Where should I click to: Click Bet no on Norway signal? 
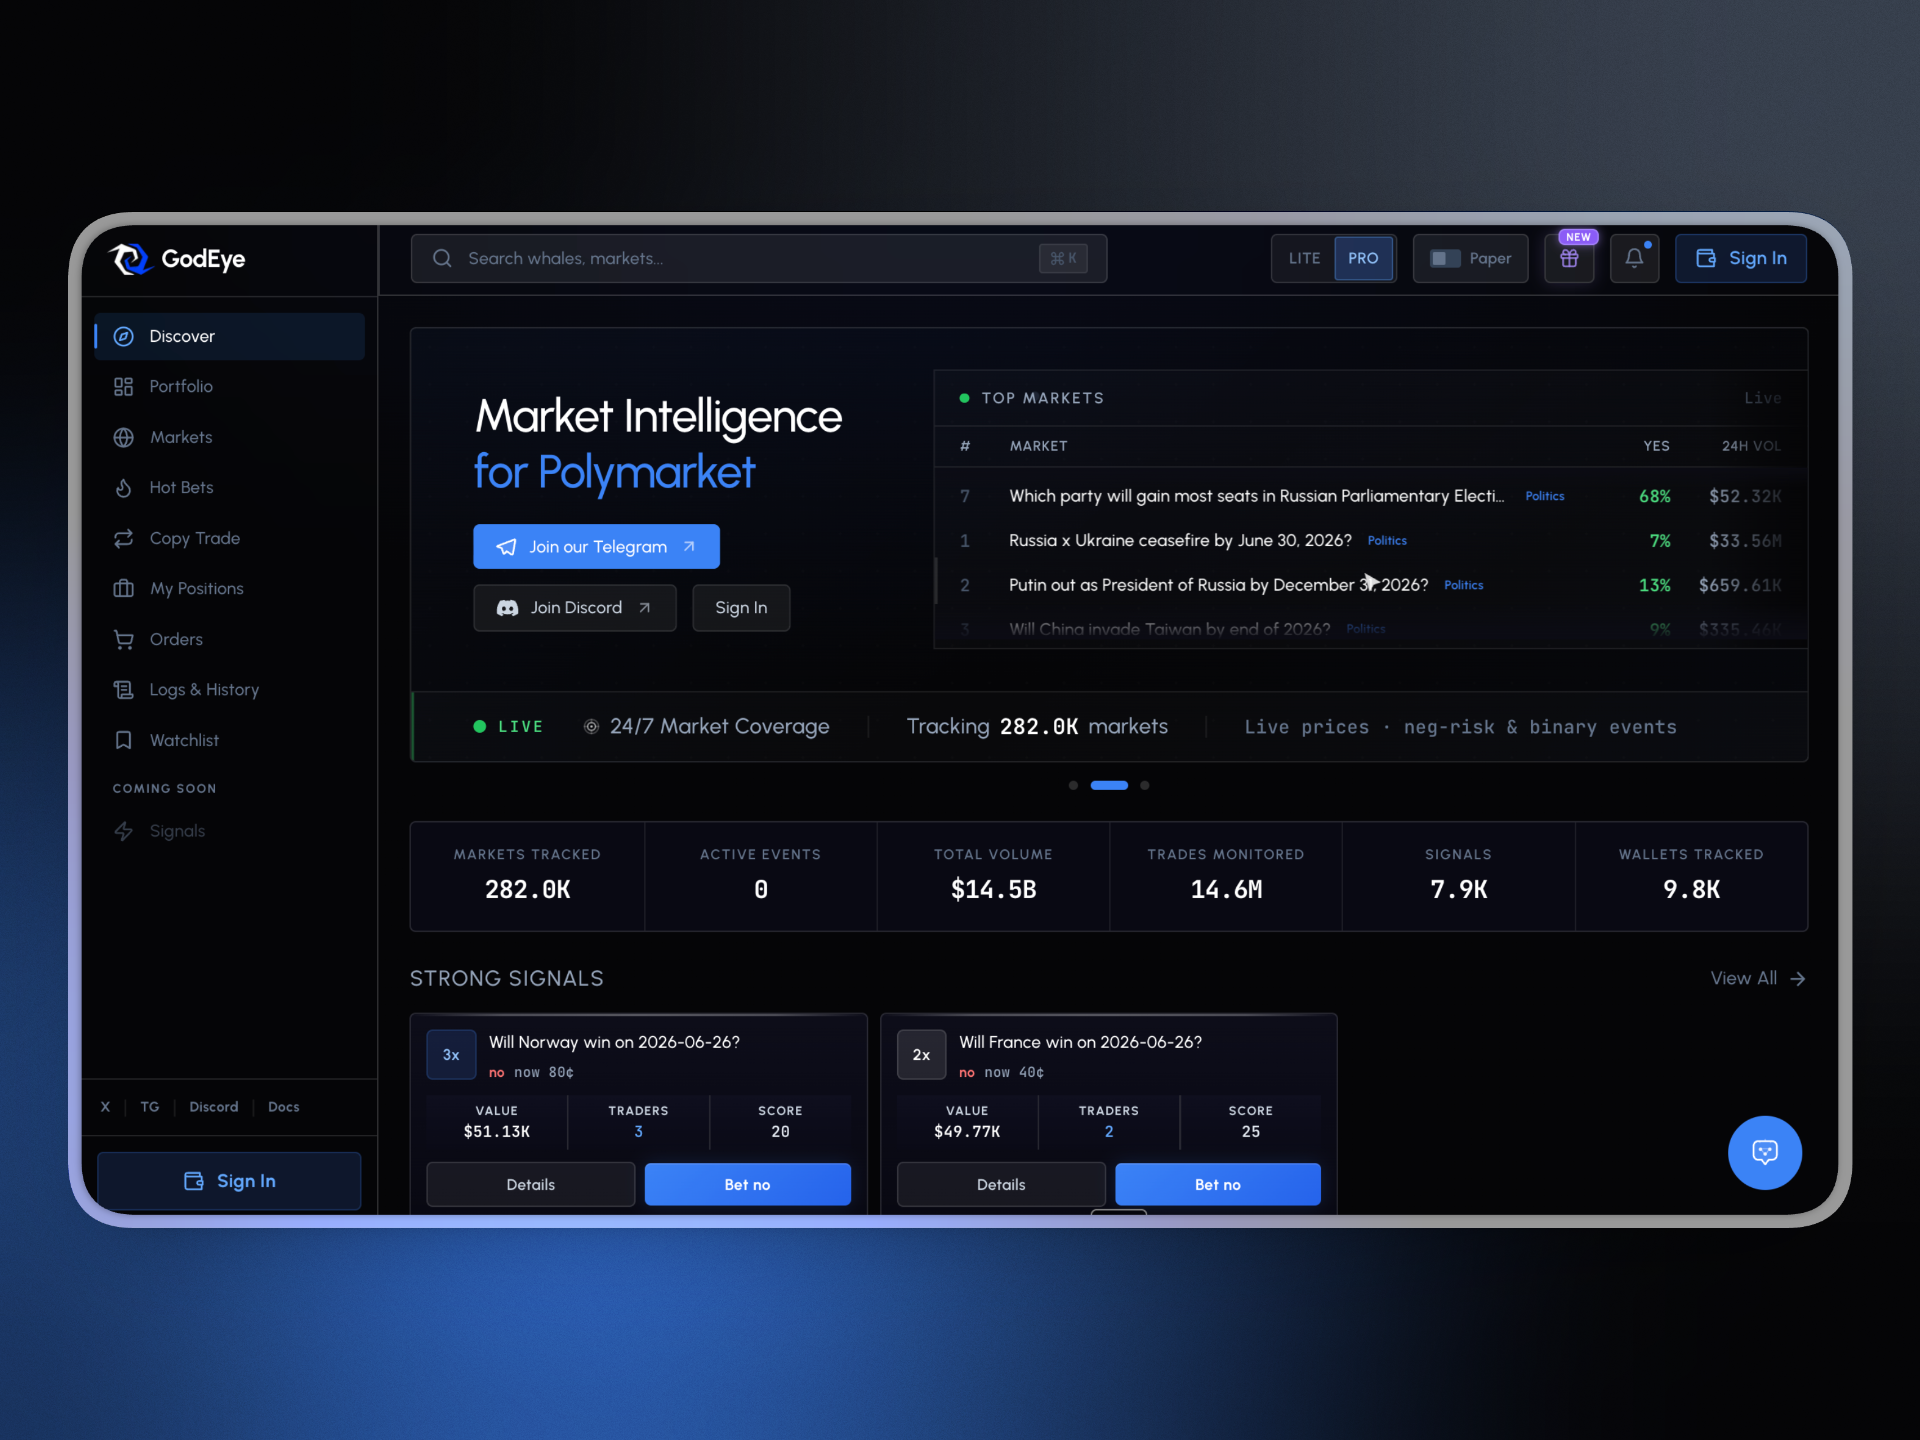(747, 1184)
